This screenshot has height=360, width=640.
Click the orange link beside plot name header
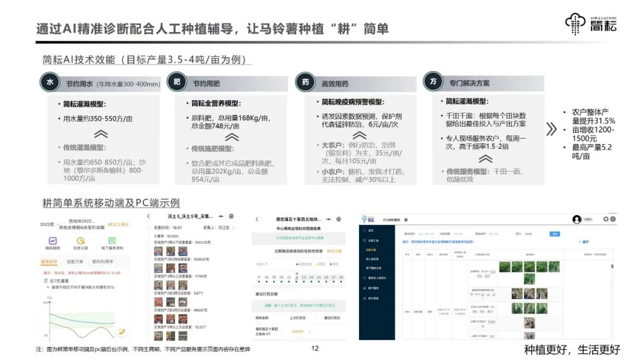point(118,224)
